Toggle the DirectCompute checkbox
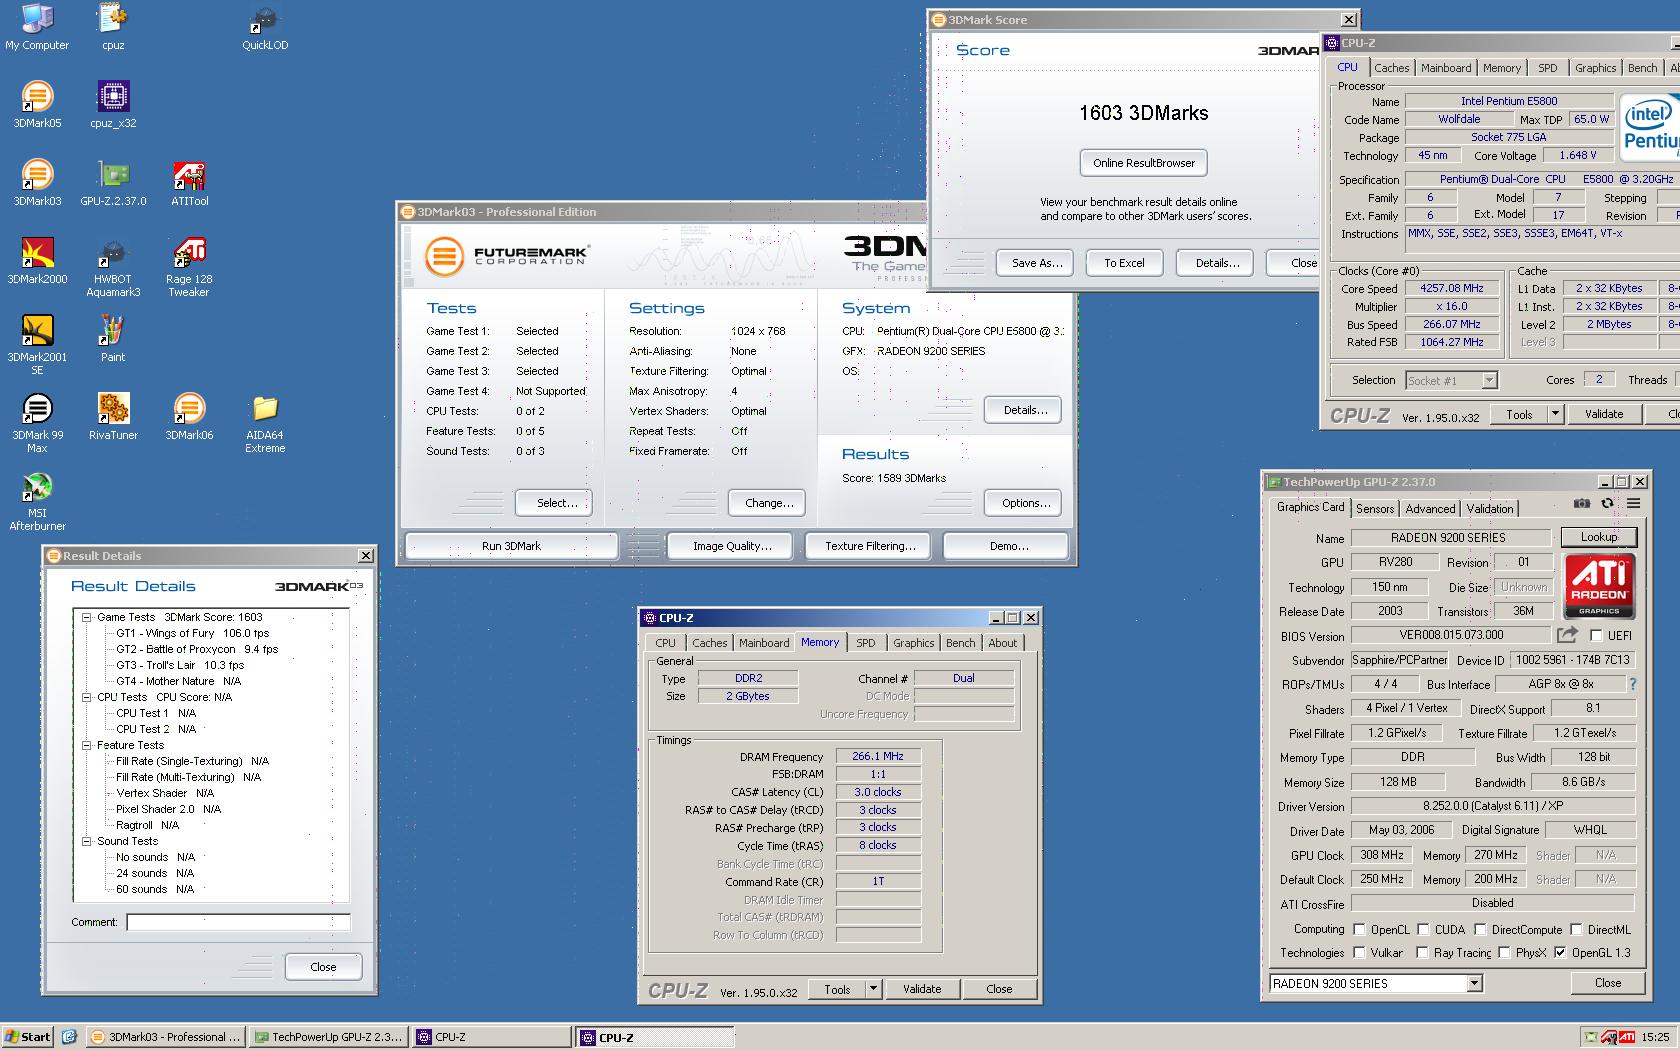 pyautogui.click(x=1480, y=929)
